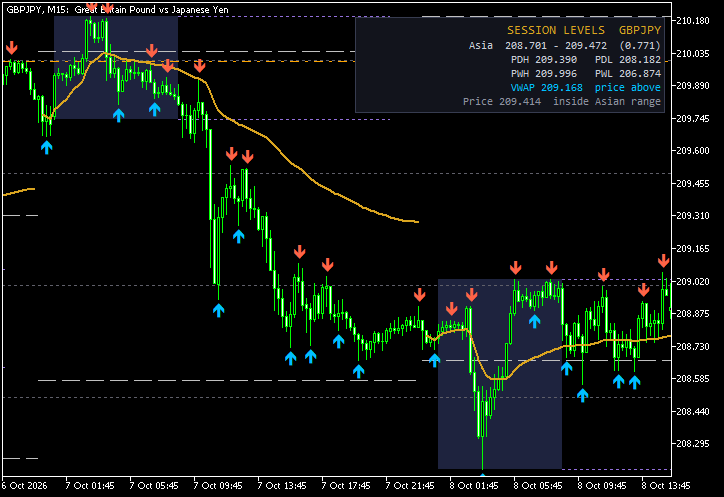Click the 208.585 price axis label
Screen dimensions: 724x497
click(x=693, y=379)
